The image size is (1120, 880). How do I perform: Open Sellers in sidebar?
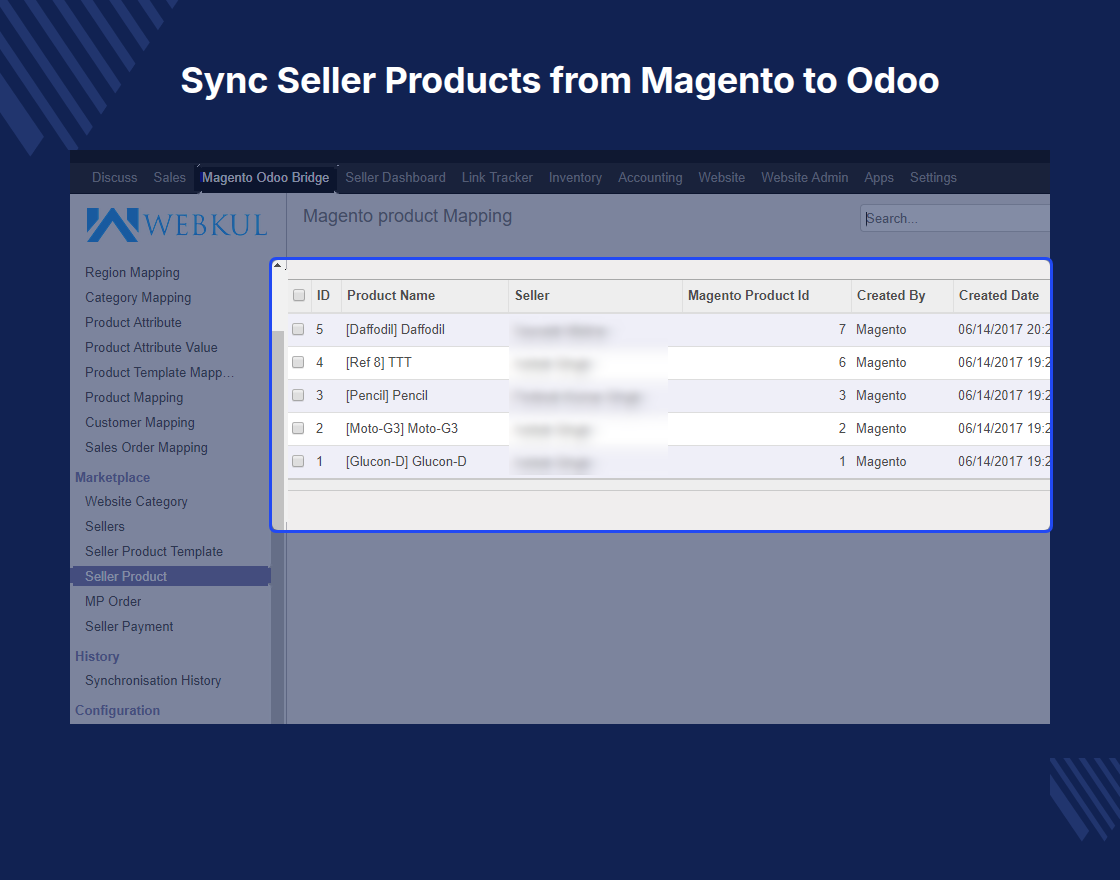(x=104, y=526)
